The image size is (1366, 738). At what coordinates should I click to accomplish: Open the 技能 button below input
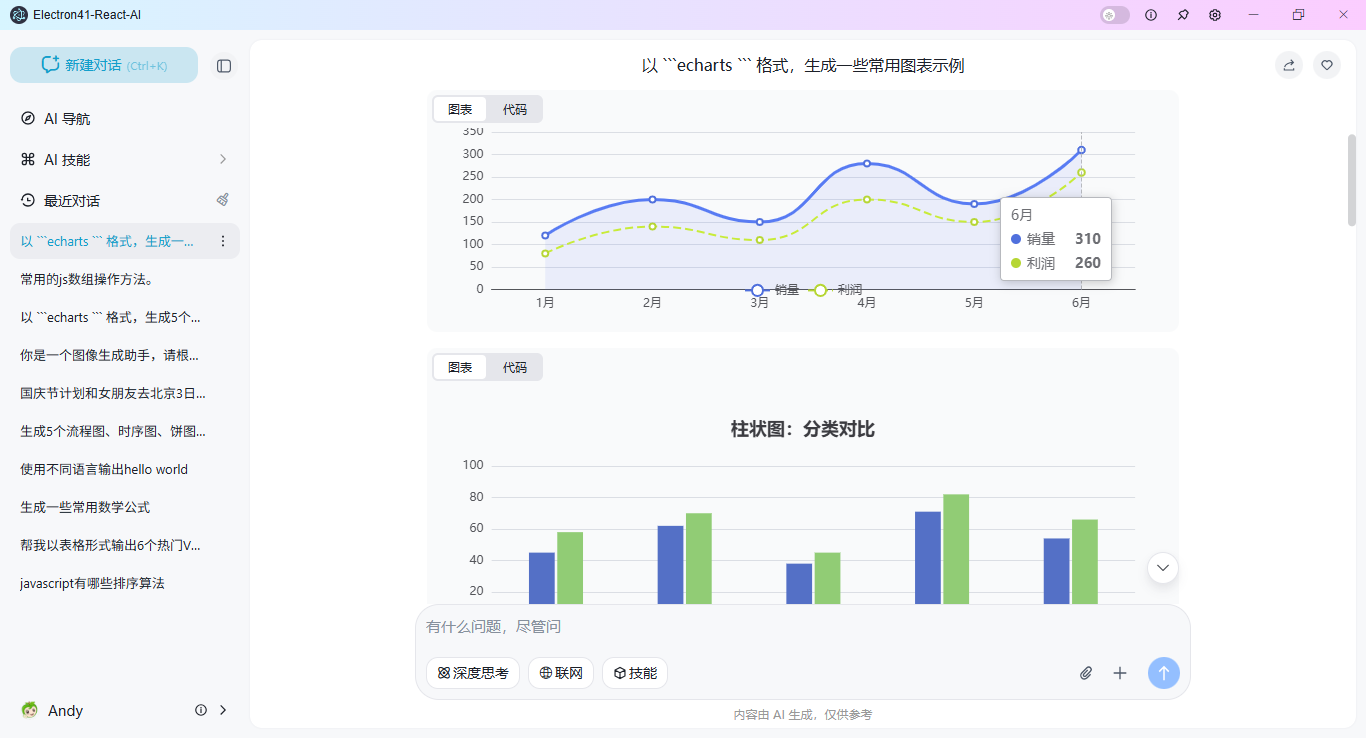(x=635, y=673)
